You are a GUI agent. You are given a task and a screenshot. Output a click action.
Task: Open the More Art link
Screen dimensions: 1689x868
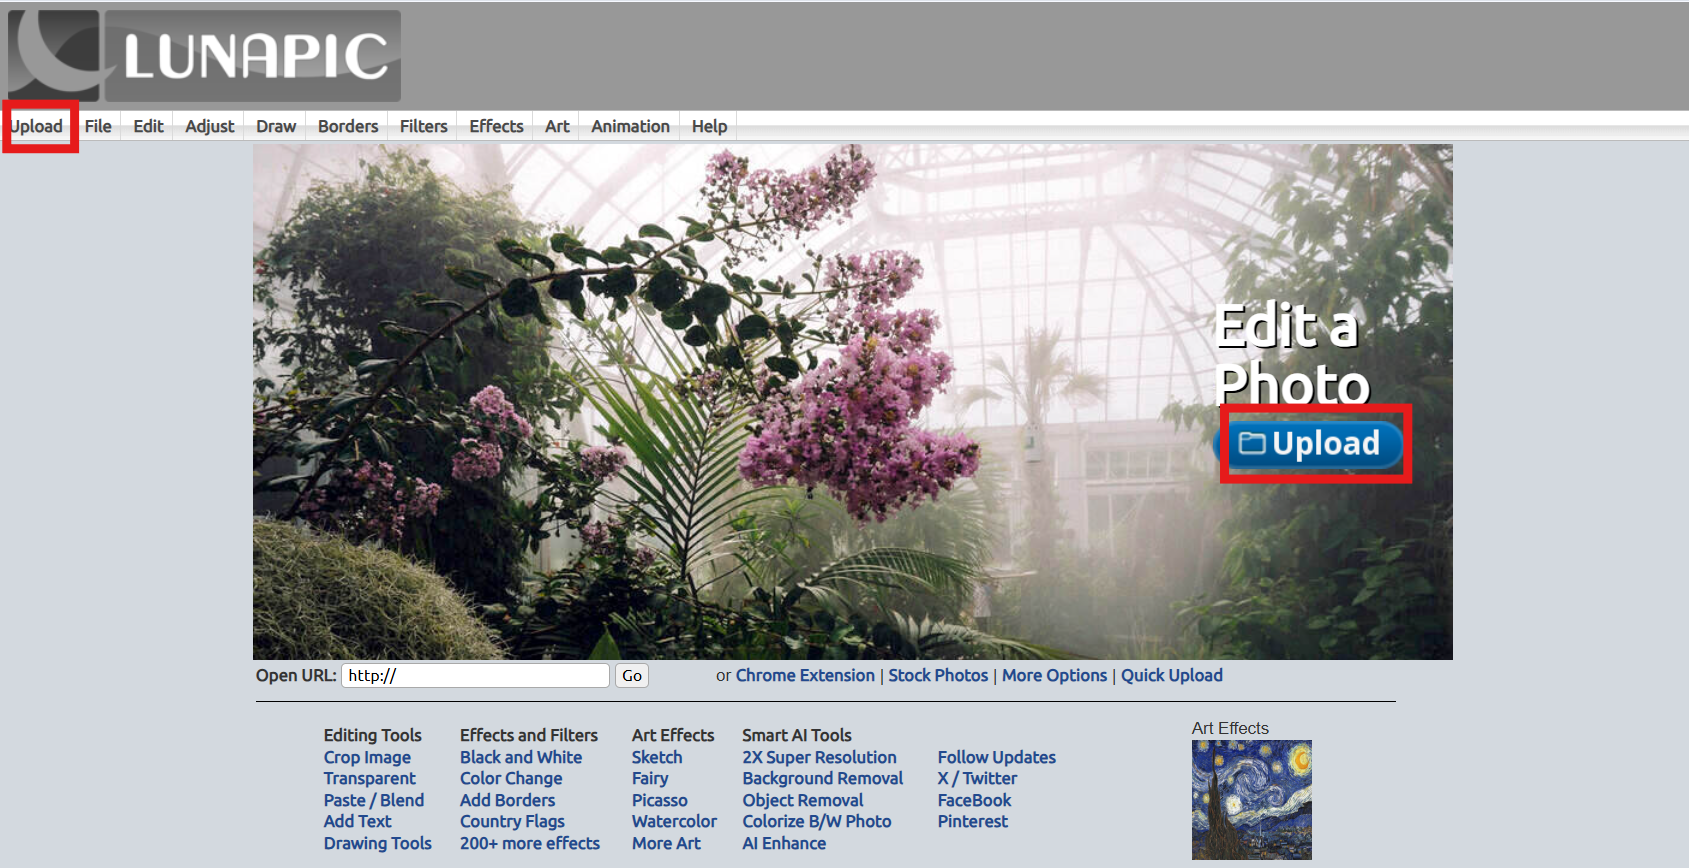click(667, 844)
